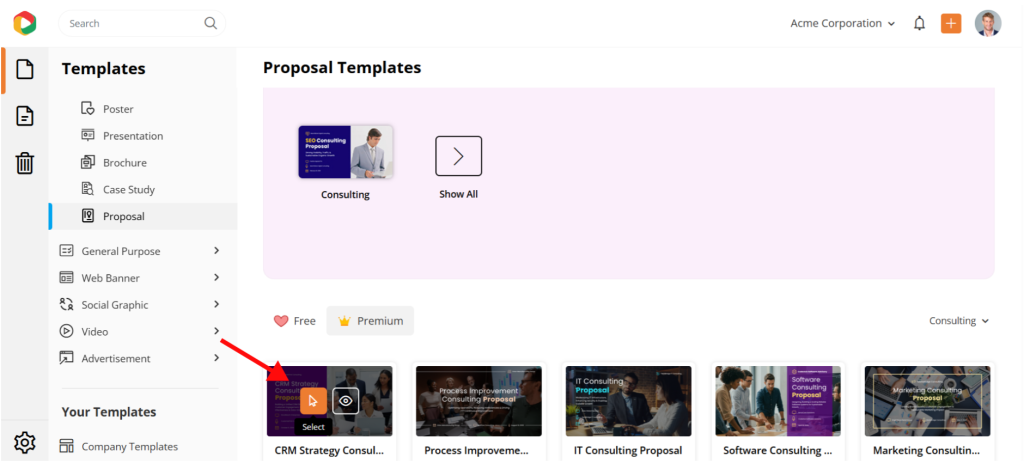The width and height of the screenshot is (1024, 463).
Task: Click the Video play category icon
Action: (x=66, y=331)
